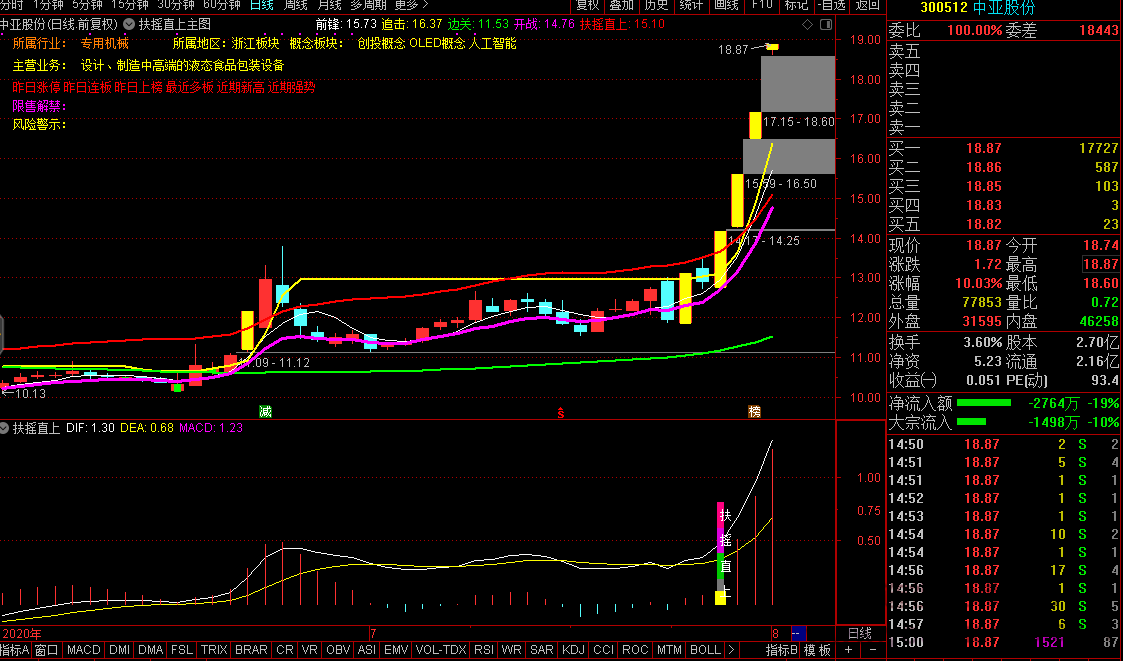Viewport: 1123px width, 661px height.
Task: Click the green 减 signal marker icon
Action: 265,411
